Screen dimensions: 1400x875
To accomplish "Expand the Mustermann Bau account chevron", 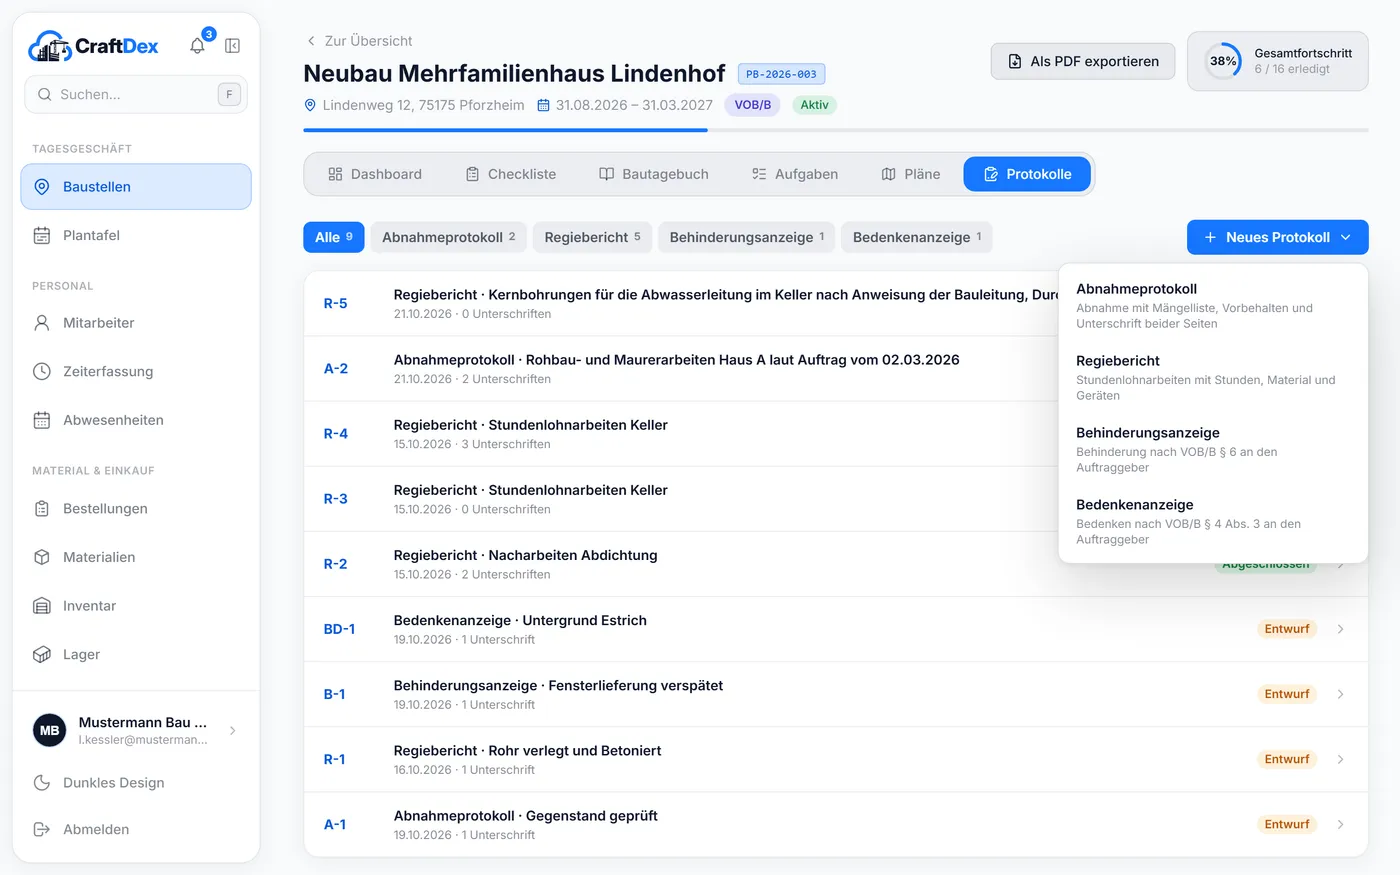I will coord(233,731).
